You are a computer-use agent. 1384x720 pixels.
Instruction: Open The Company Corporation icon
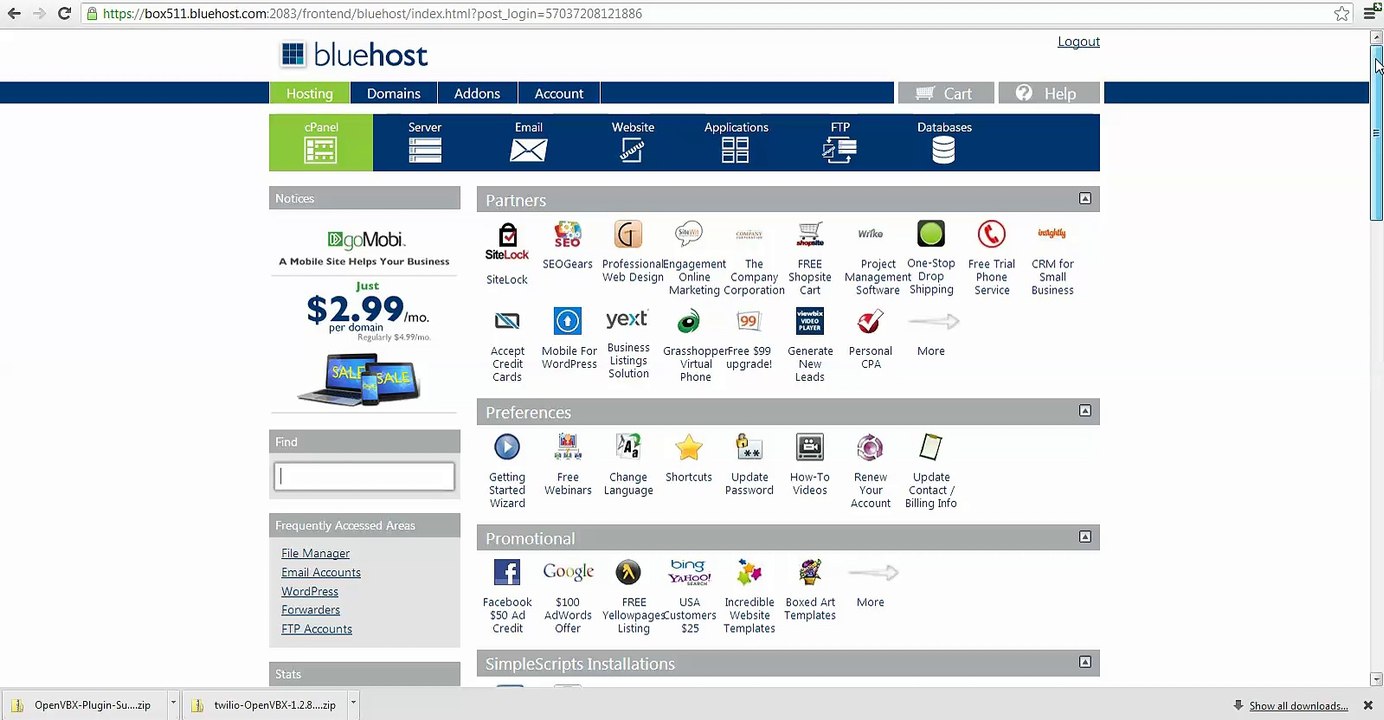[x=749, y=235]
